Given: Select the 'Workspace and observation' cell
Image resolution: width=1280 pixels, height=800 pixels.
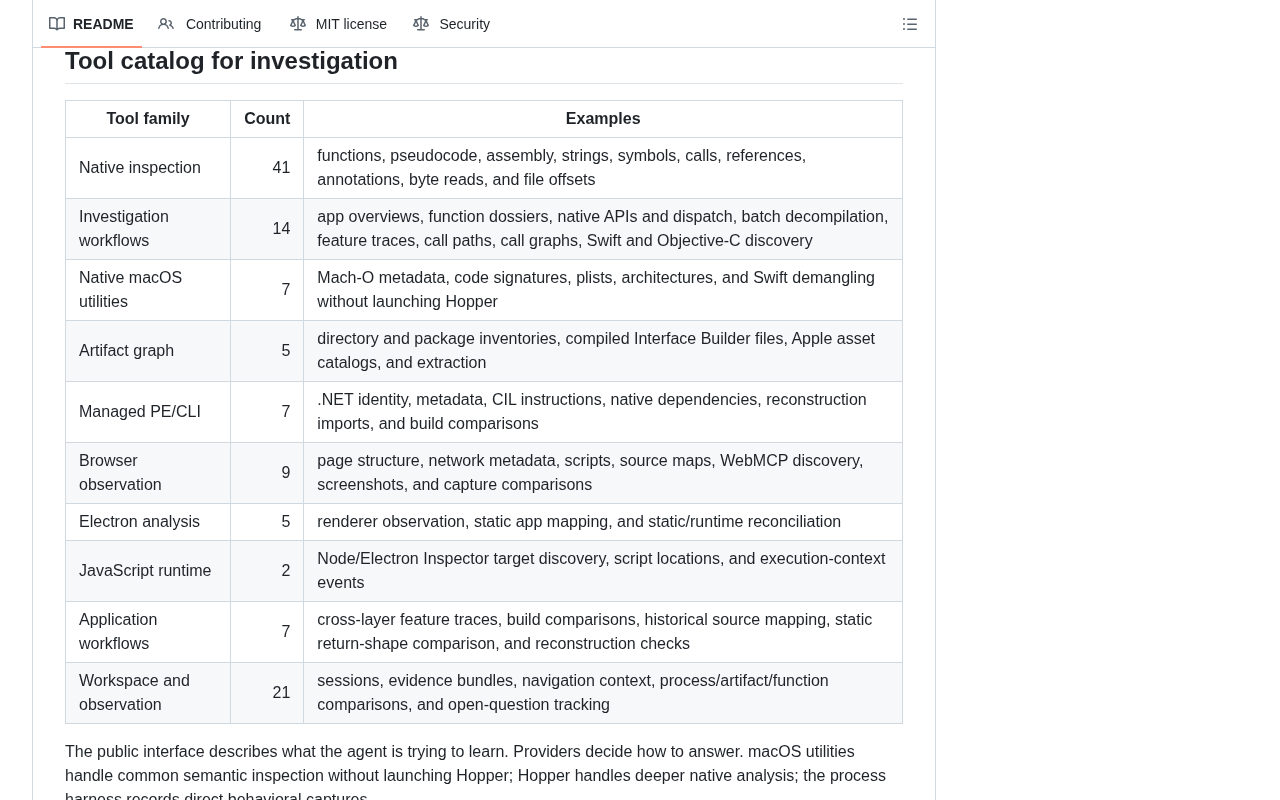Looking at the screenshot, I should point(148,693).
